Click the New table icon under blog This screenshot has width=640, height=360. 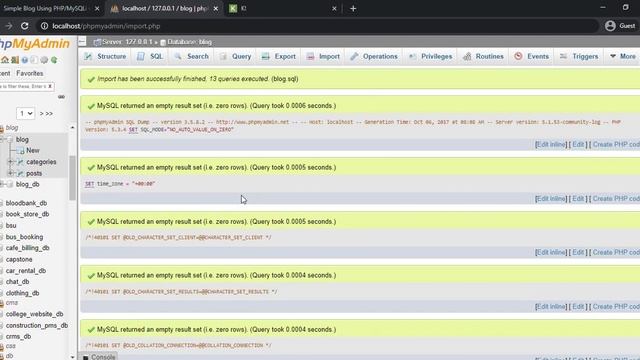(x=20, y=151)
